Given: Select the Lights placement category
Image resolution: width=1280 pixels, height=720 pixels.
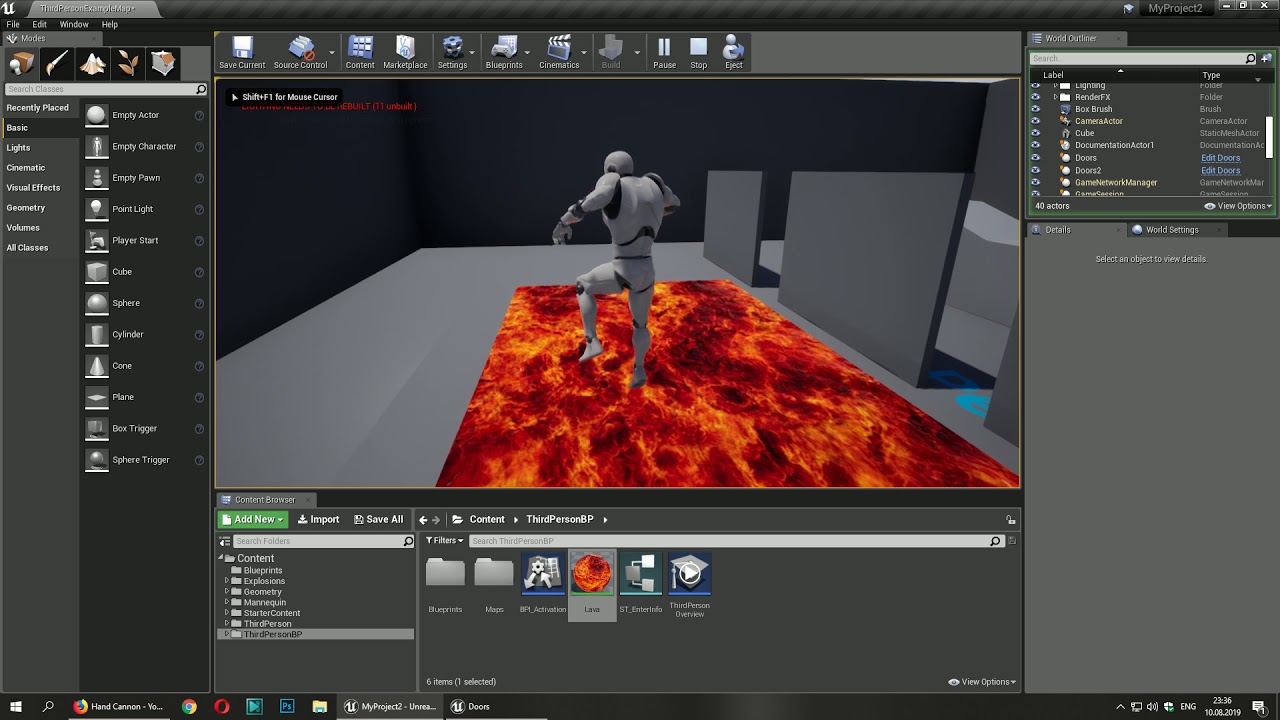Looking at the screenshot, I should [19, 148].
